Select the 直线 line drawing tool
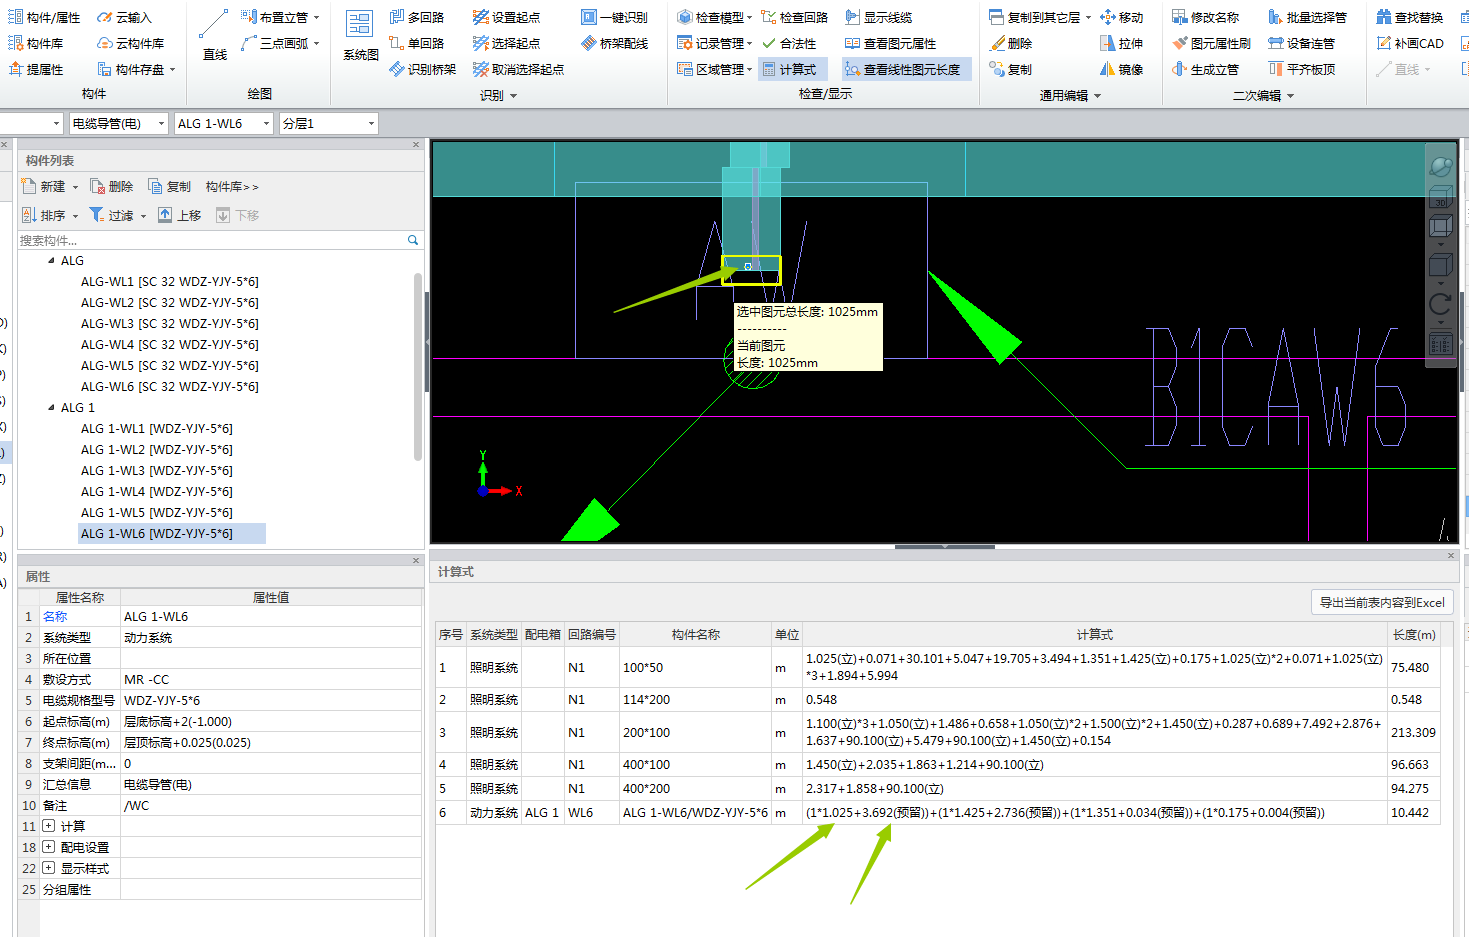1469x937 pixels. [214, 36]
